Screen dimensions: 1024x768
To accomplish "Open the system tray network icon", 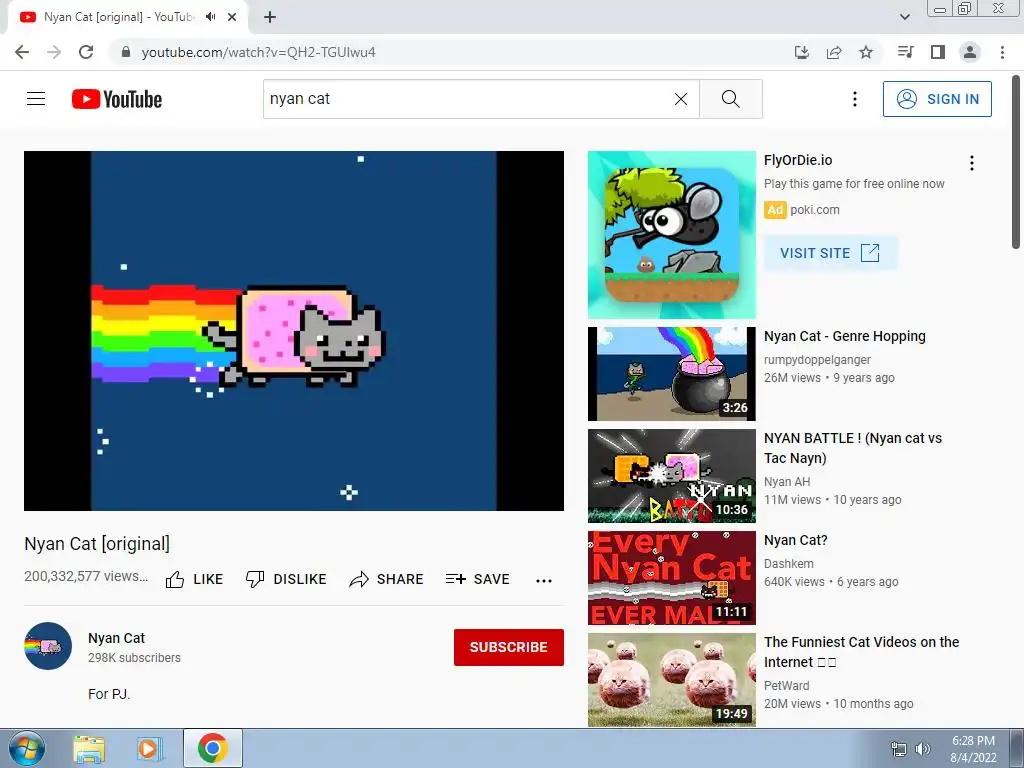I will [x=899, y=749].
